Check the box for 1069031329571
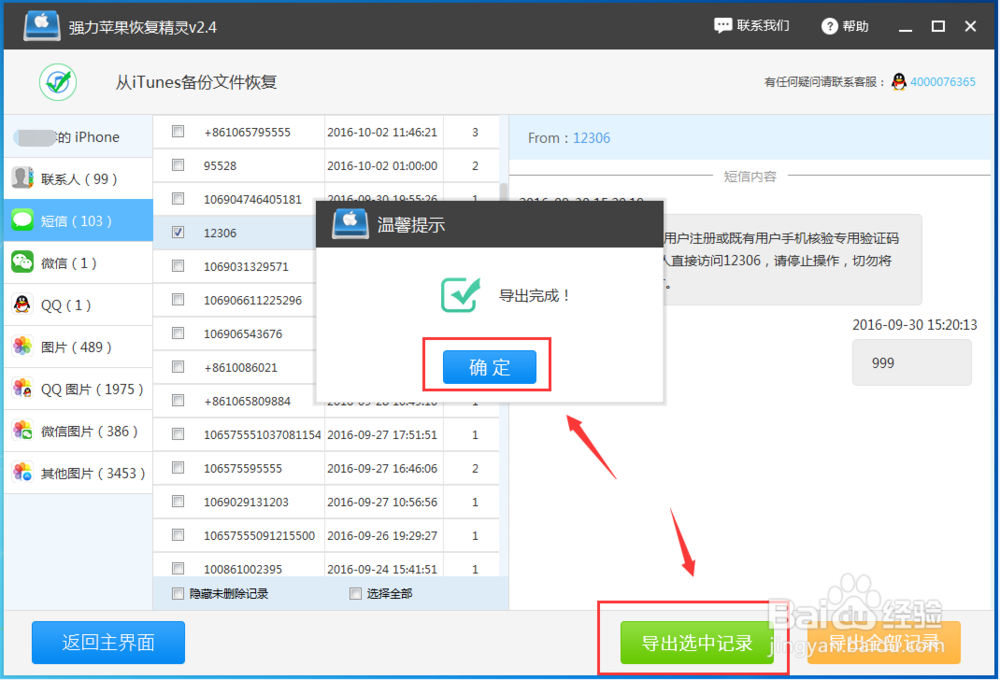The width and height of the screenshot is (1000, 680). (x=178, y=266)
